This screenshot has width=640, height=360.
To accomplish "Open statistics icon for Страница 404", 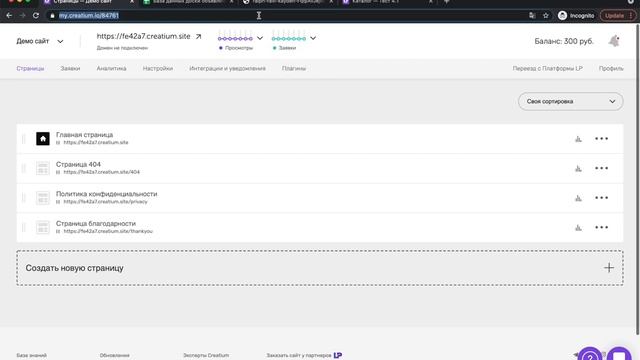I will coord(578,168).
